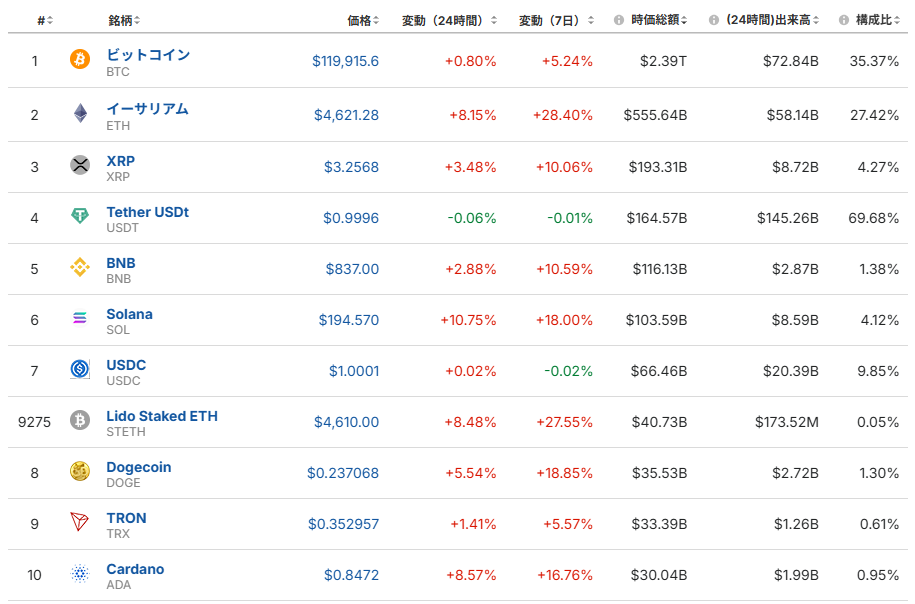Sort the table by 価格 column

tap(363, 20)
